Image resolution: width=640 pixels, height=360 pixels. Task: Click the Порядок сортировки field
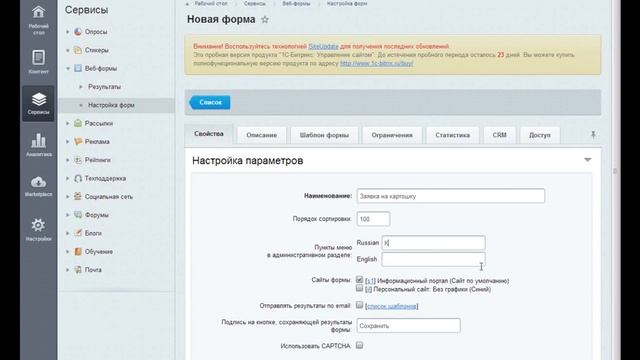coord(373,219)
